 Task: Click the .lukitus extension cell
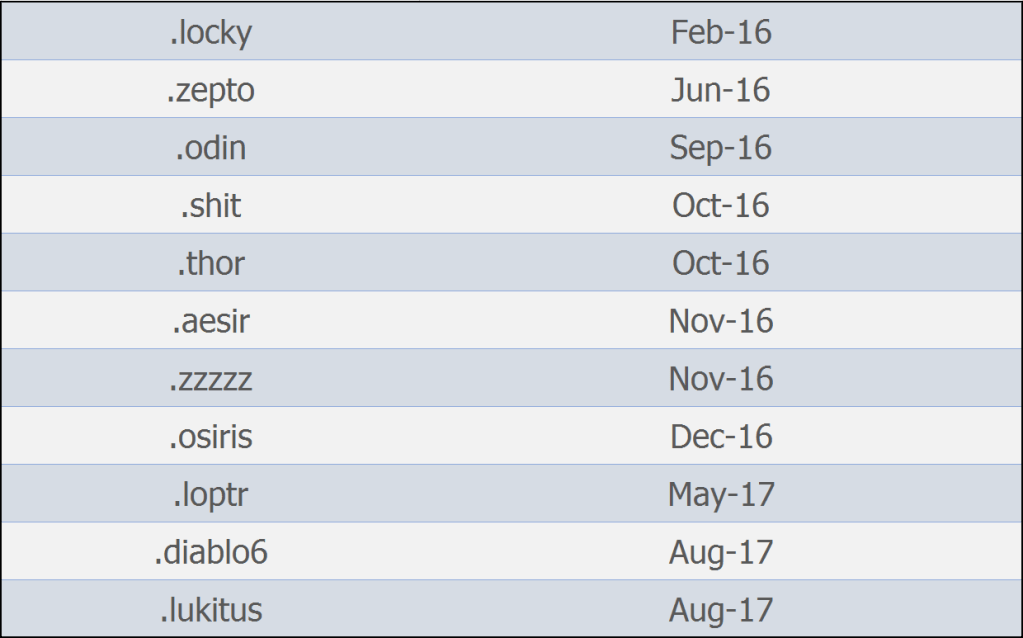[210, 610]
